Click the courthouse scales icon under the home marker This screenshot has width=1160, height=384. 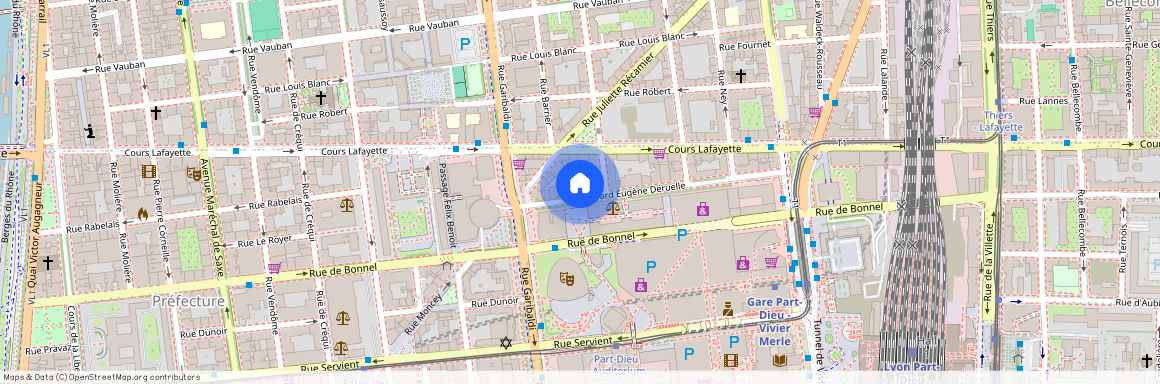(x=613, y=208)
